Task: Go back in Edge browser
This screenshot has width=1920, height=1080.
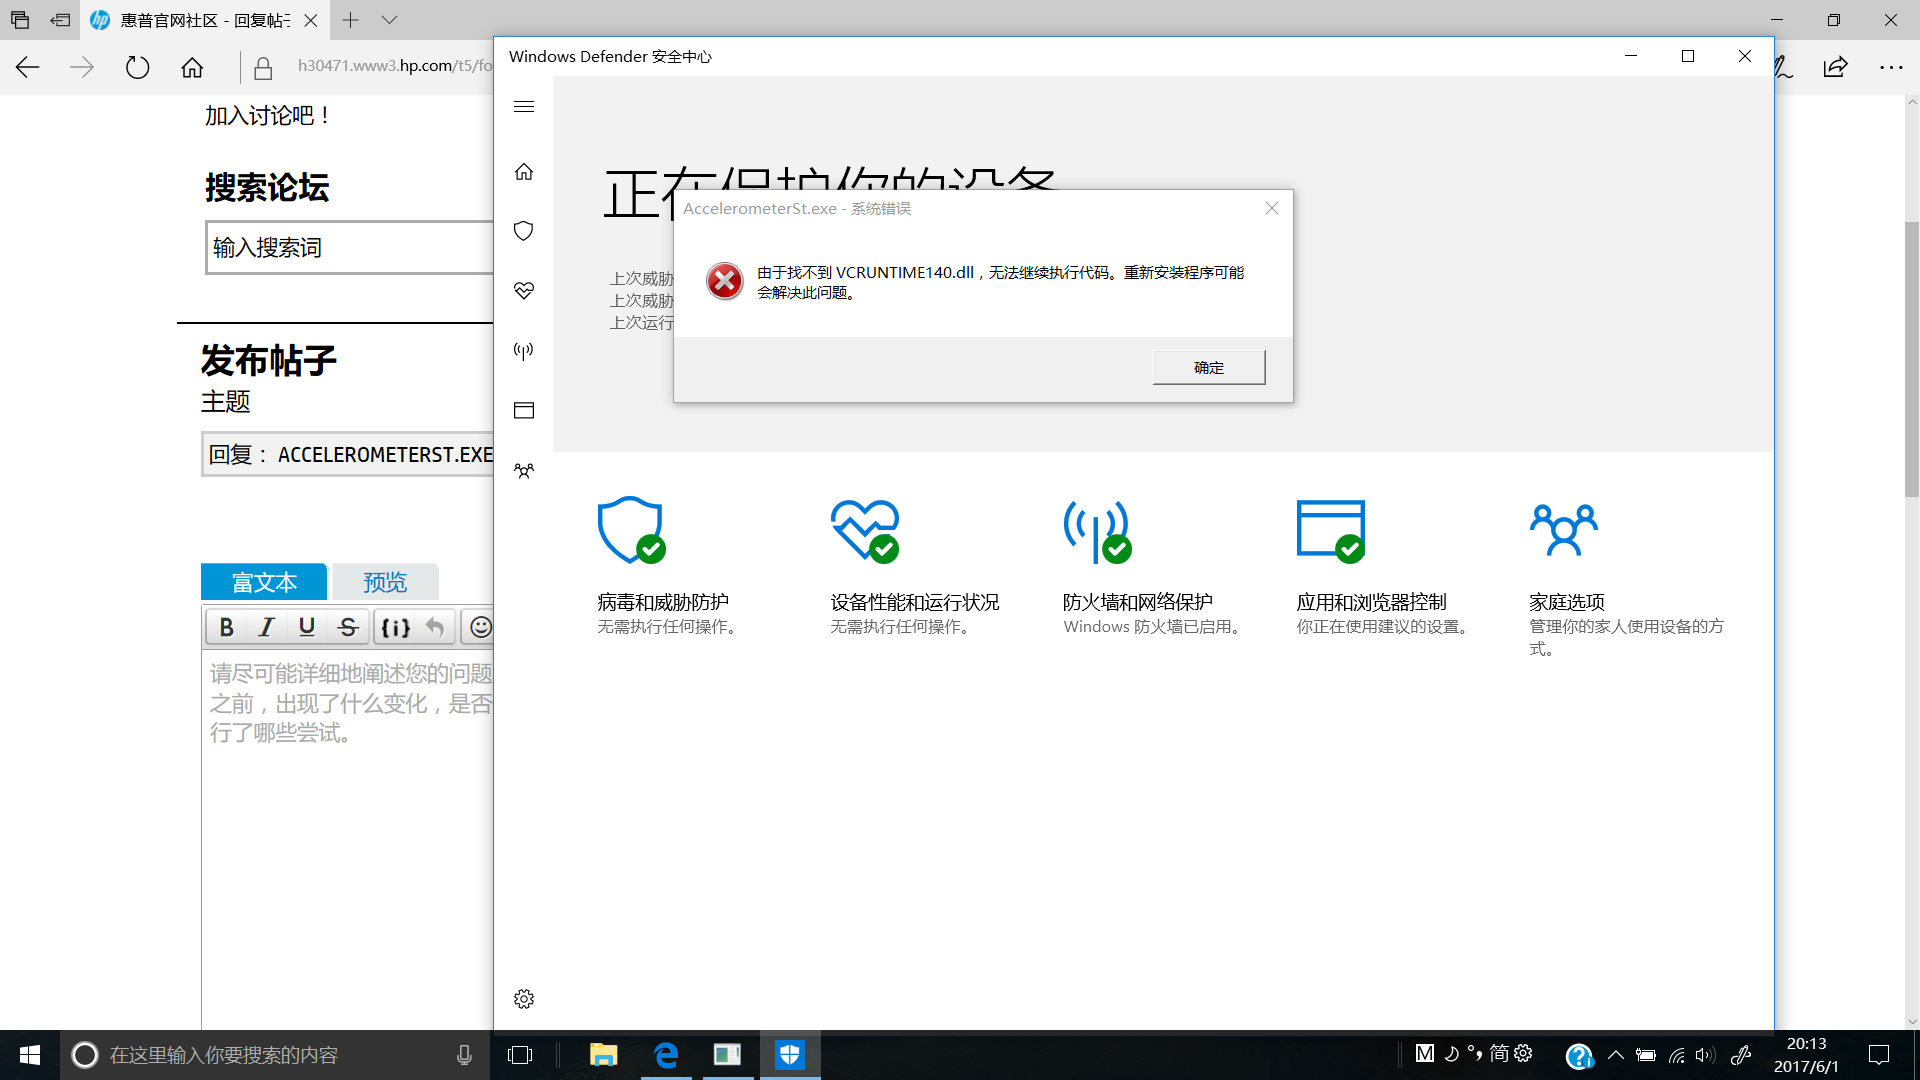Action: click(x=28, y=67)
